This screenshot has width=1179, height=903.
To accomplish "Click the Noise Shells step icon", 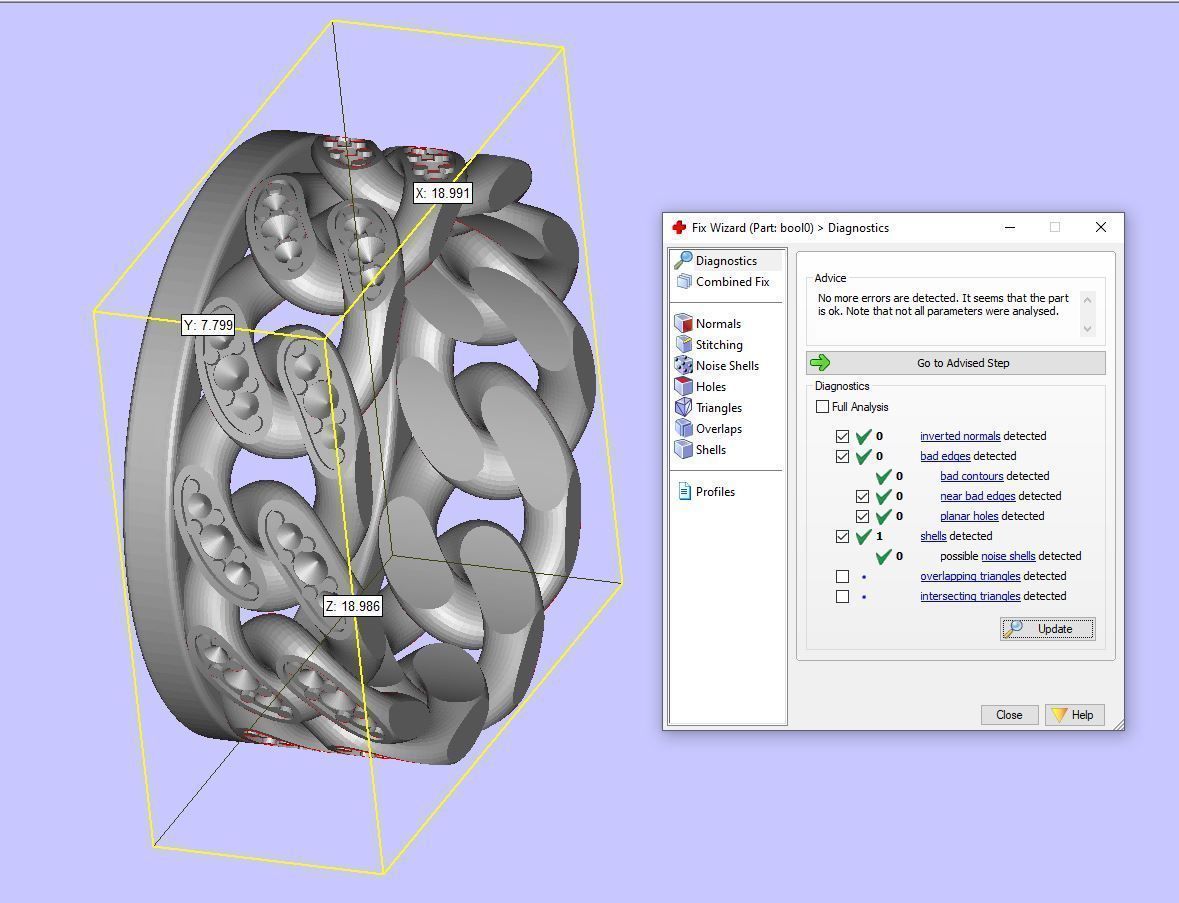I will pyautogui.click(x=683, y=365).
